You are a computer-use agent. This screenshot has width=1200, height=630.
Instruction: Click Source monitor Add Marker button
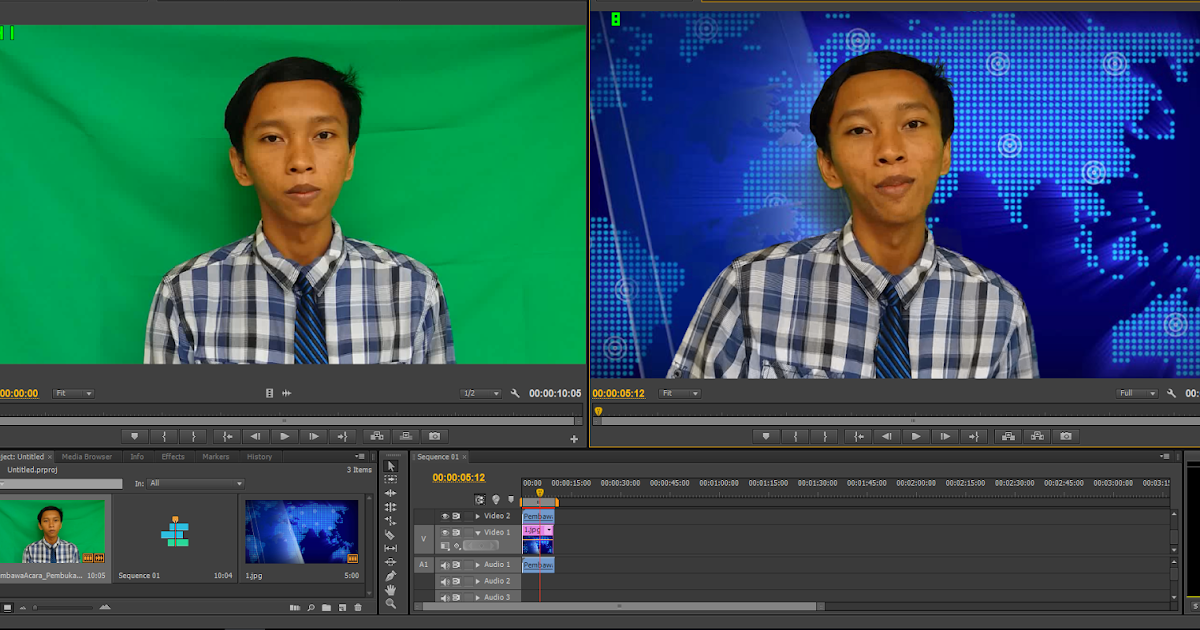[135, 436]
